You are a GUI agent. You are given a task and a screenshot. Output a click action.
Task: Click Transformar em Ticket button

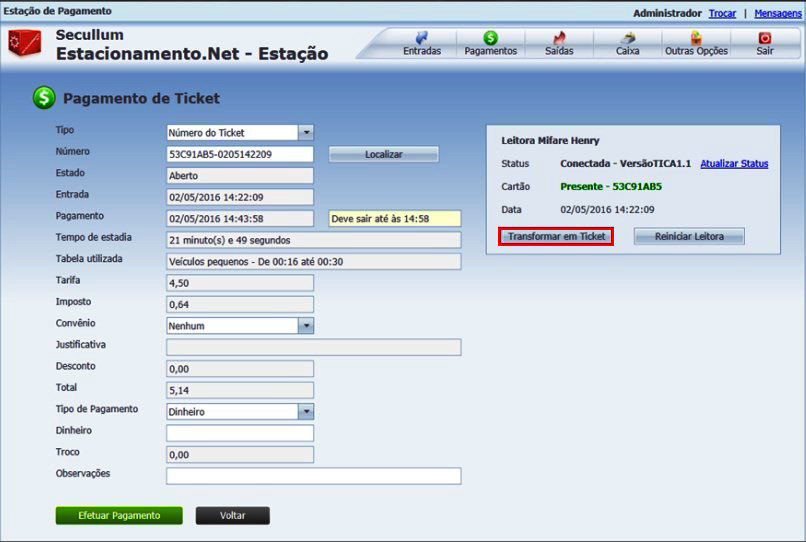[556, 237]
